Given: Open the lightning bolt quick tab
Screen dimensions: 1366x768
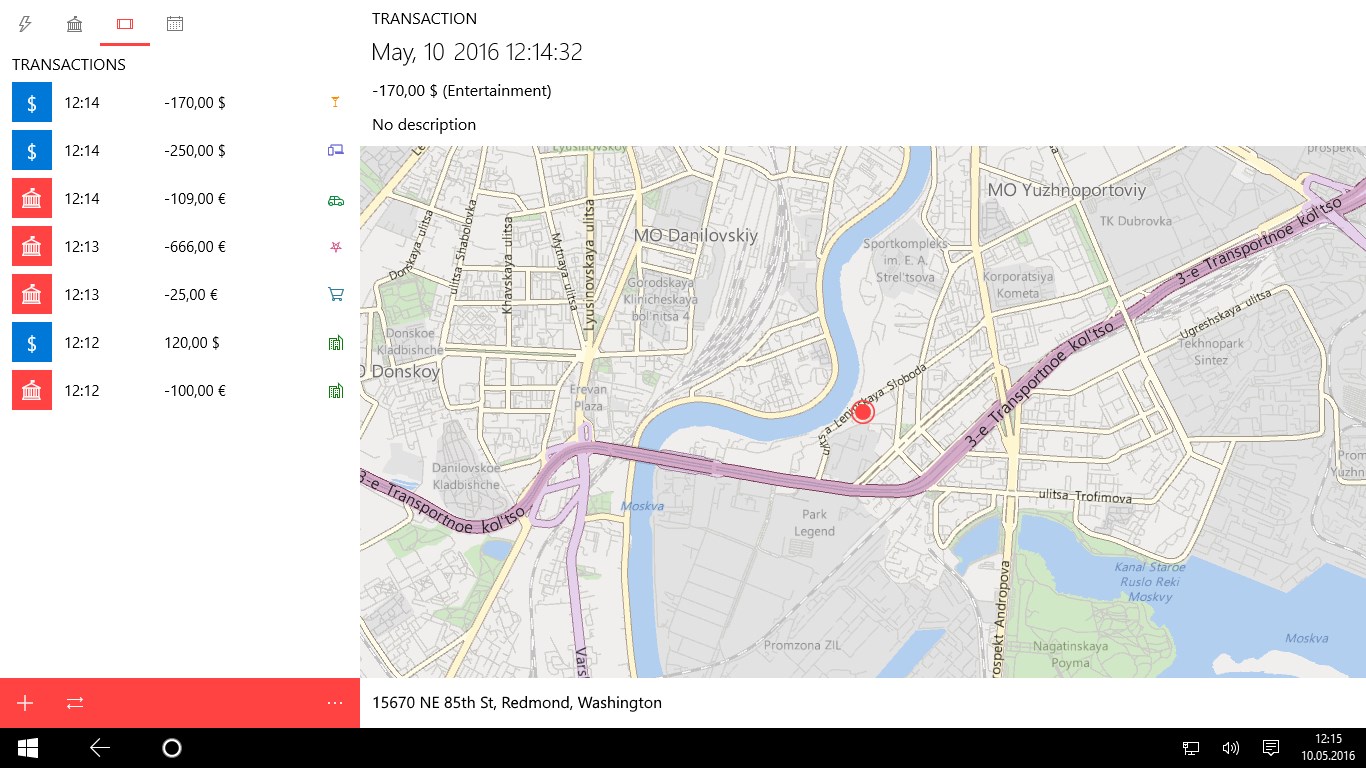Looking at the screenshot, I should click(x=25, y=23).
